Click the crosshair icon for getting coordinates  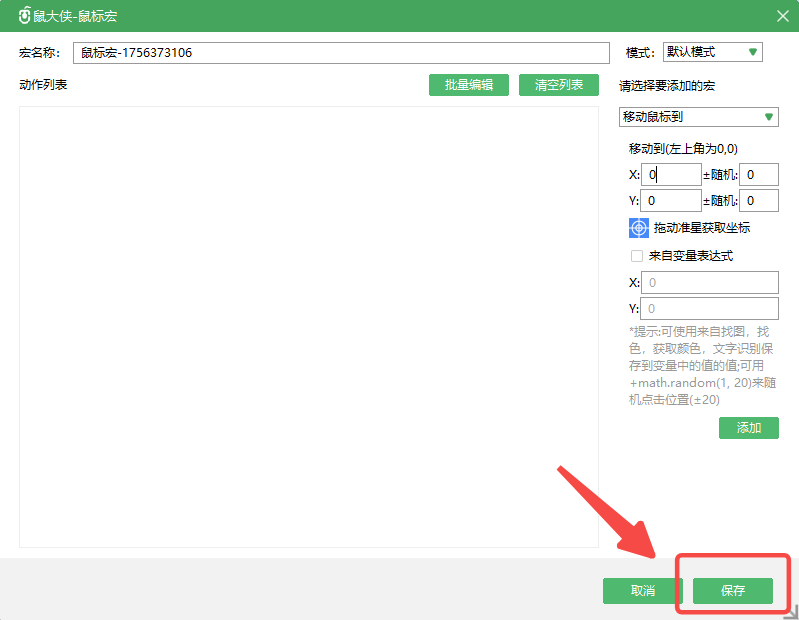pos(639,228)
